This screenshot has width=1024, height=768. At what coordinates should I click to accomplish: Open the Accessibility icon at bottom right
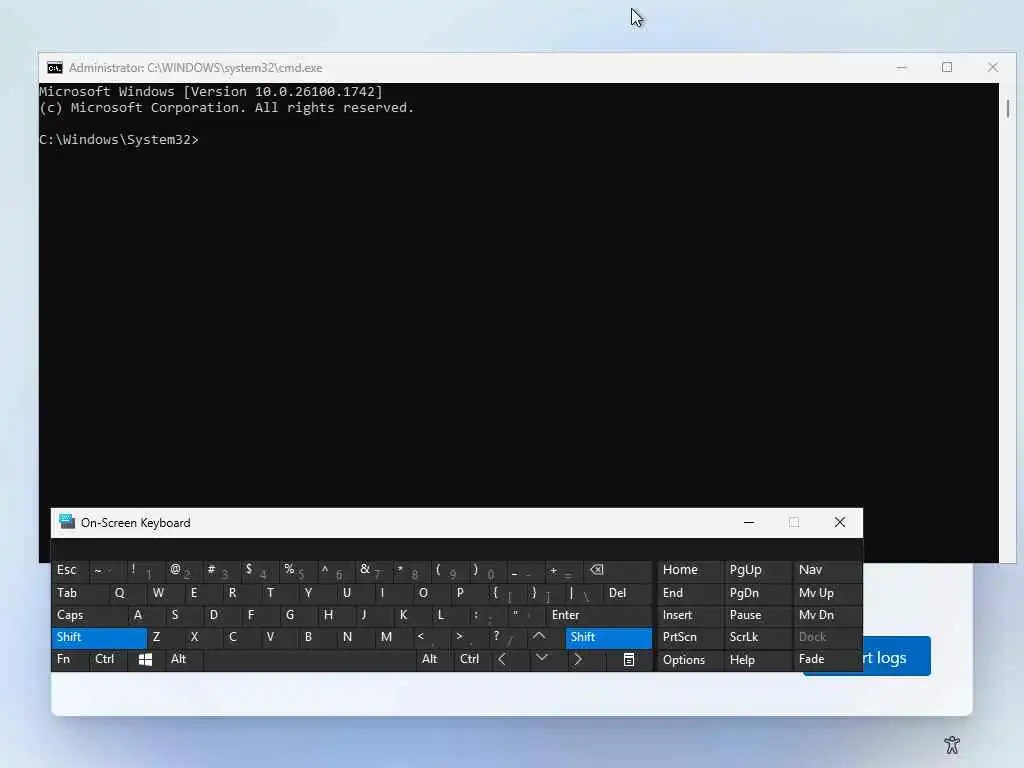pos(952,744)
